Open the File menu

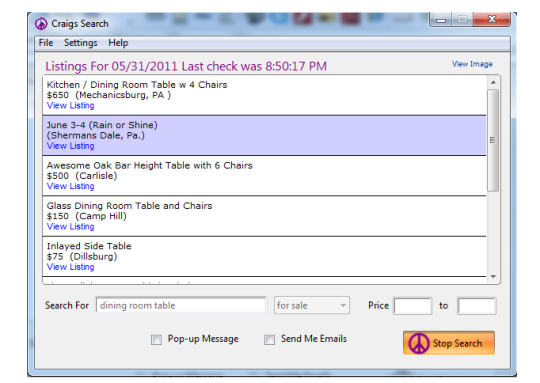[x=46, y=43]
